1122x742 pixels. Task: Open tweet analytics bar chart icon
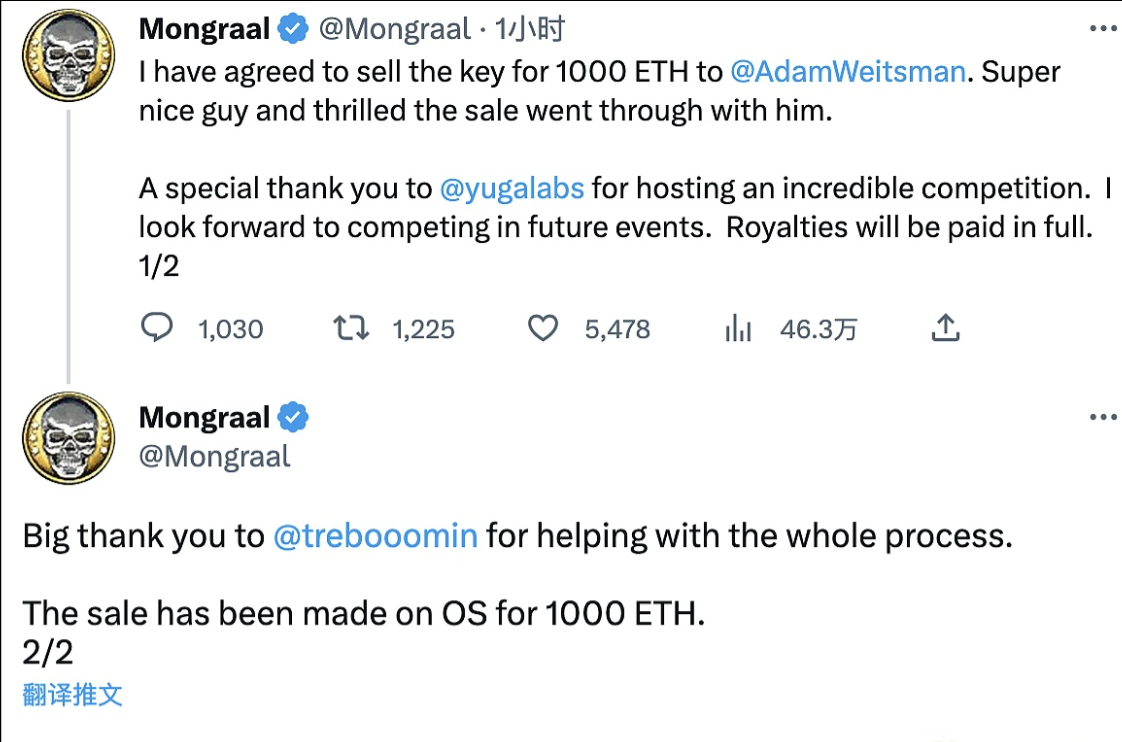[738, 328]
